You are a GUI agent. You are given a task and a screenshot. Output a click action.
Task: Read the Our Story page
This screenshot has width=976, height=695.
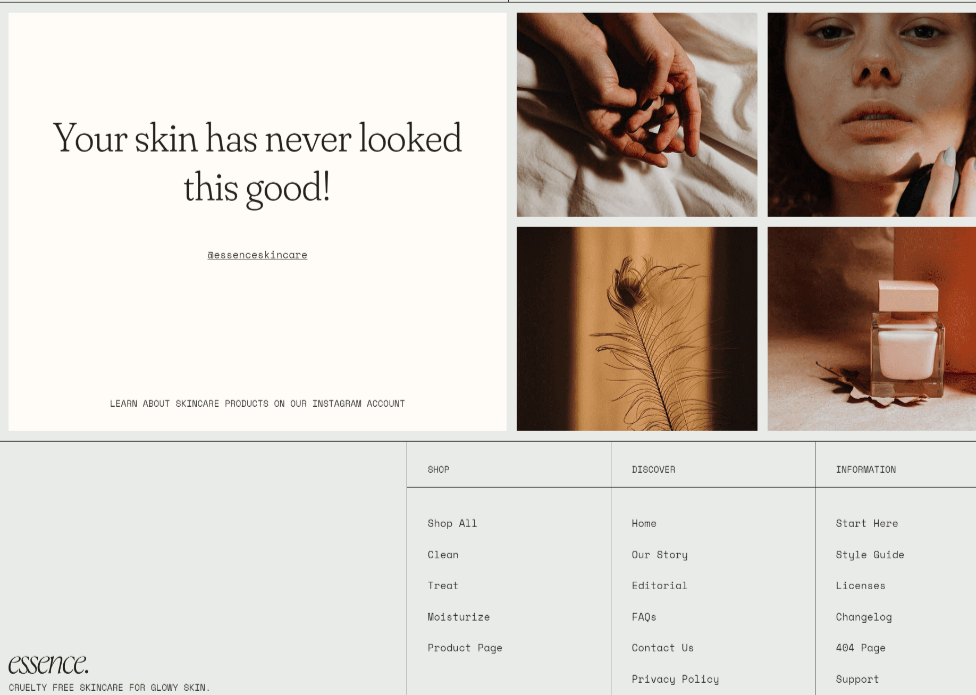[659, 554]
